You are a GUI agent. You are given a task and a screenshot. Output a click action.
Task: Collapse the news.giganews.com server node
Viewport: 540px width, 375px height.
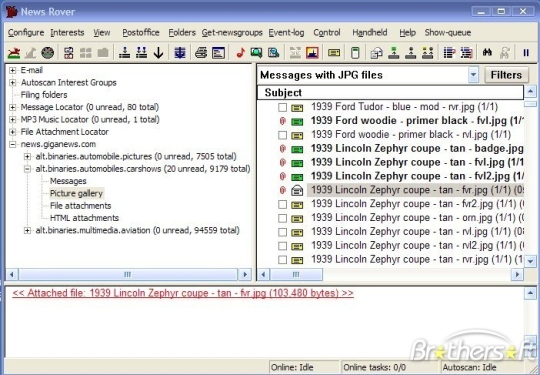point(13,144)
